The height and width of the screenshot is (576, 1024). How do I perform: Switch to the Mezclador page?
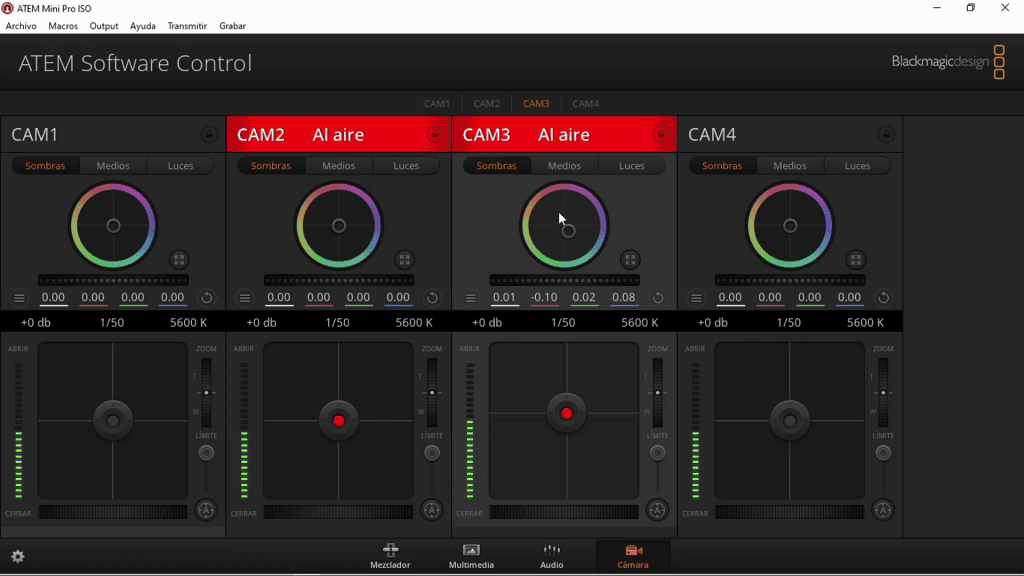point(390,556)
